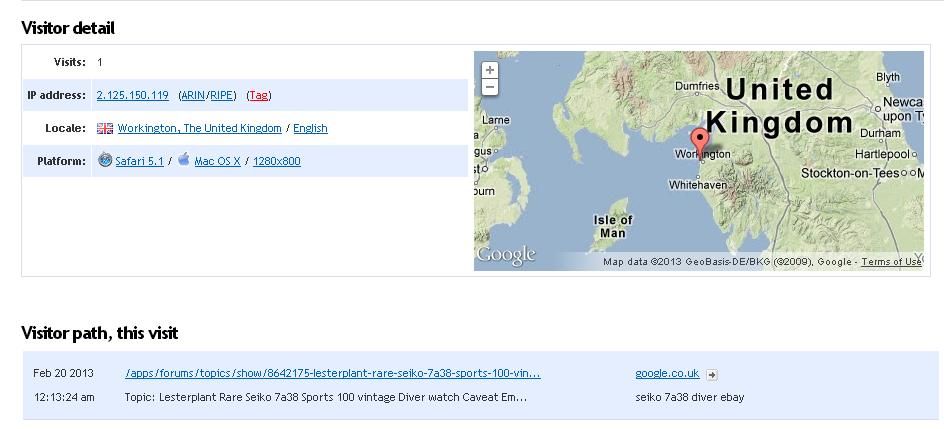Open the lesterplant forum topic URL

[x=333, y=374]
